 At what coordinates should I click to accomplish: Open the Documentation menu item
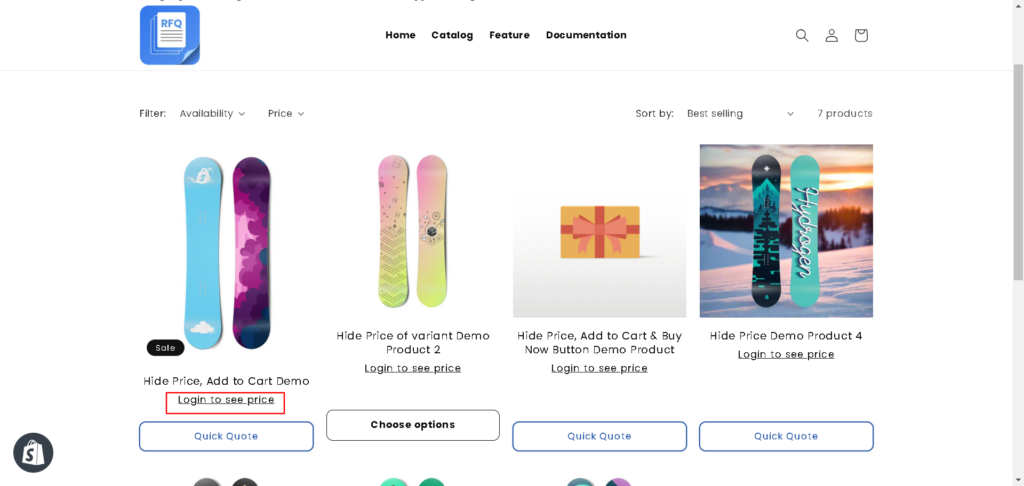click(x=586, y=35)
